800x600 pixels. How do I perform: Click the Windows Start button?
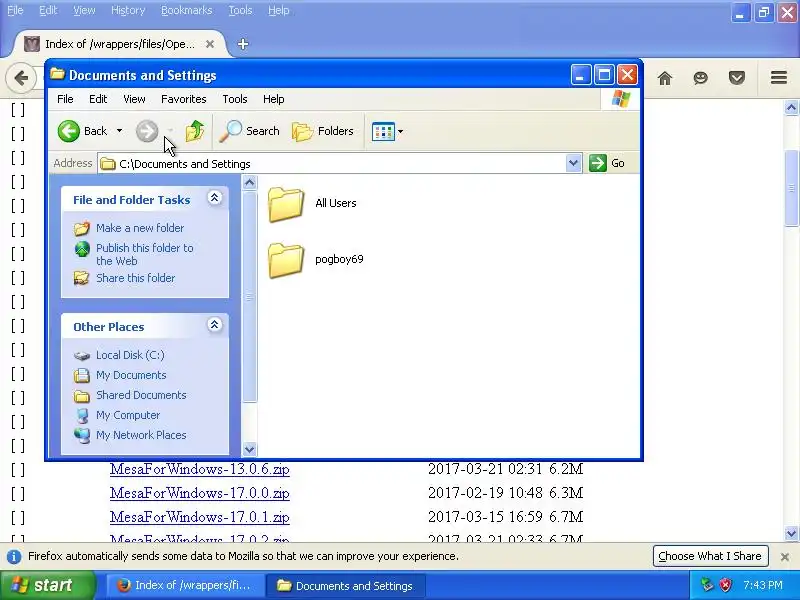(47, 585)
